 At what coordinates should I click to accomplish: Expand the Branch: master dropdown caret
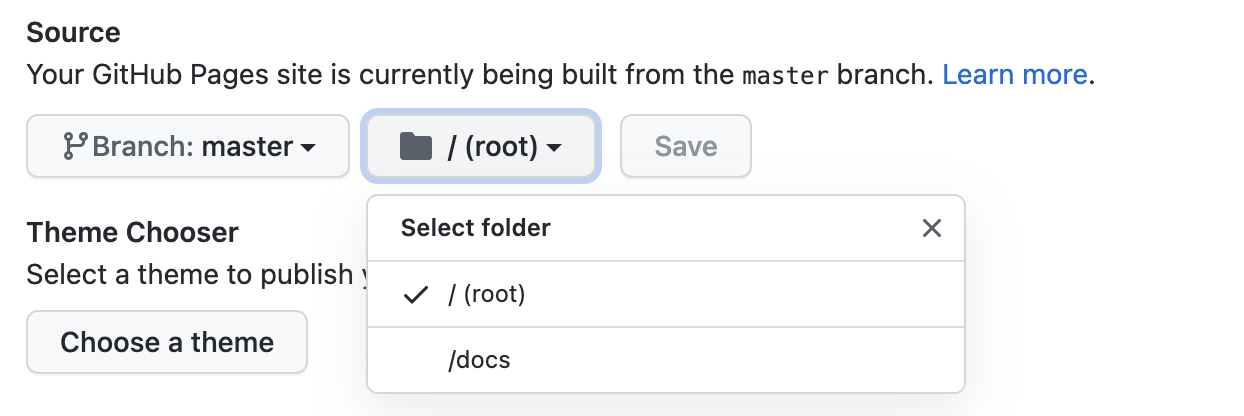click(308, 148)
